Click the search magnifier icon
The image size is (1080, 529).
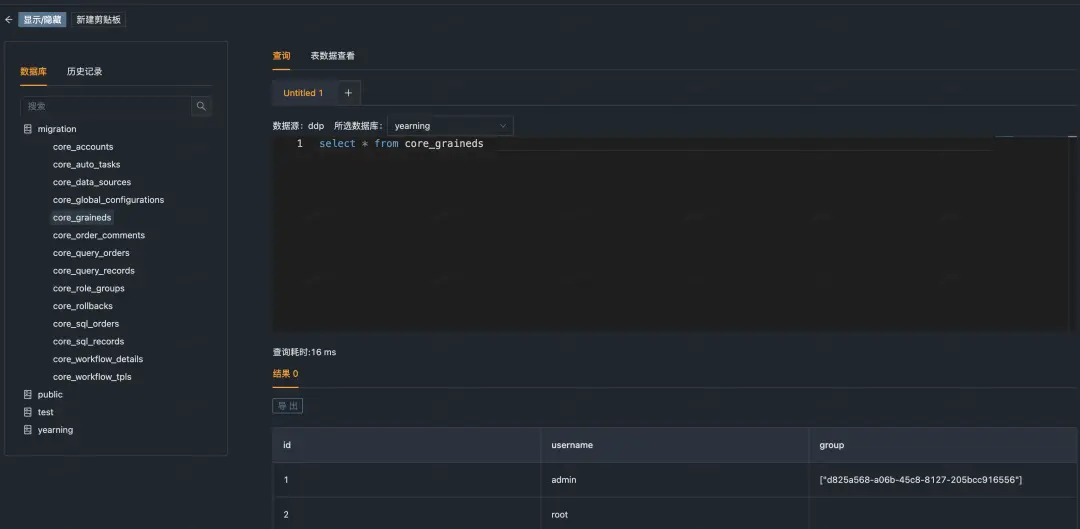201,106
